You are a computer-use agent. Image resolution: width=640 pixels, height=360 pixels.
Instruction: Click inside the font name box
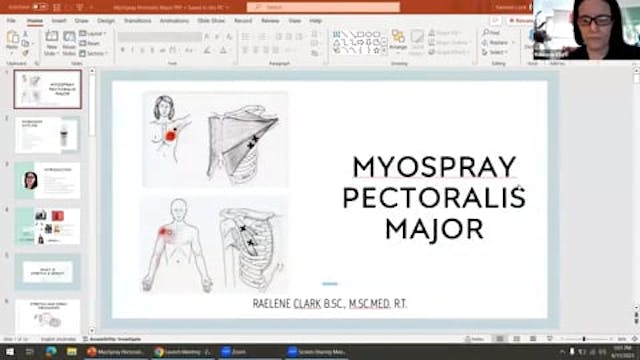tap(159, 37)
